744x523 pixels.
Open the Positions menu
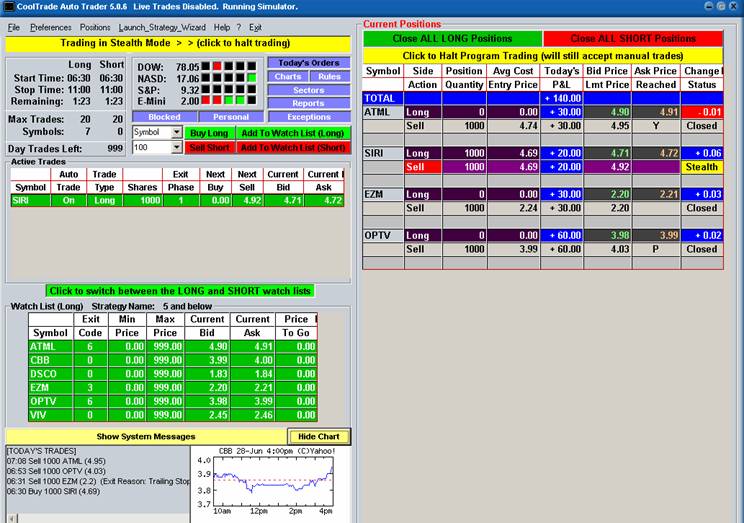tap(95, 28)
